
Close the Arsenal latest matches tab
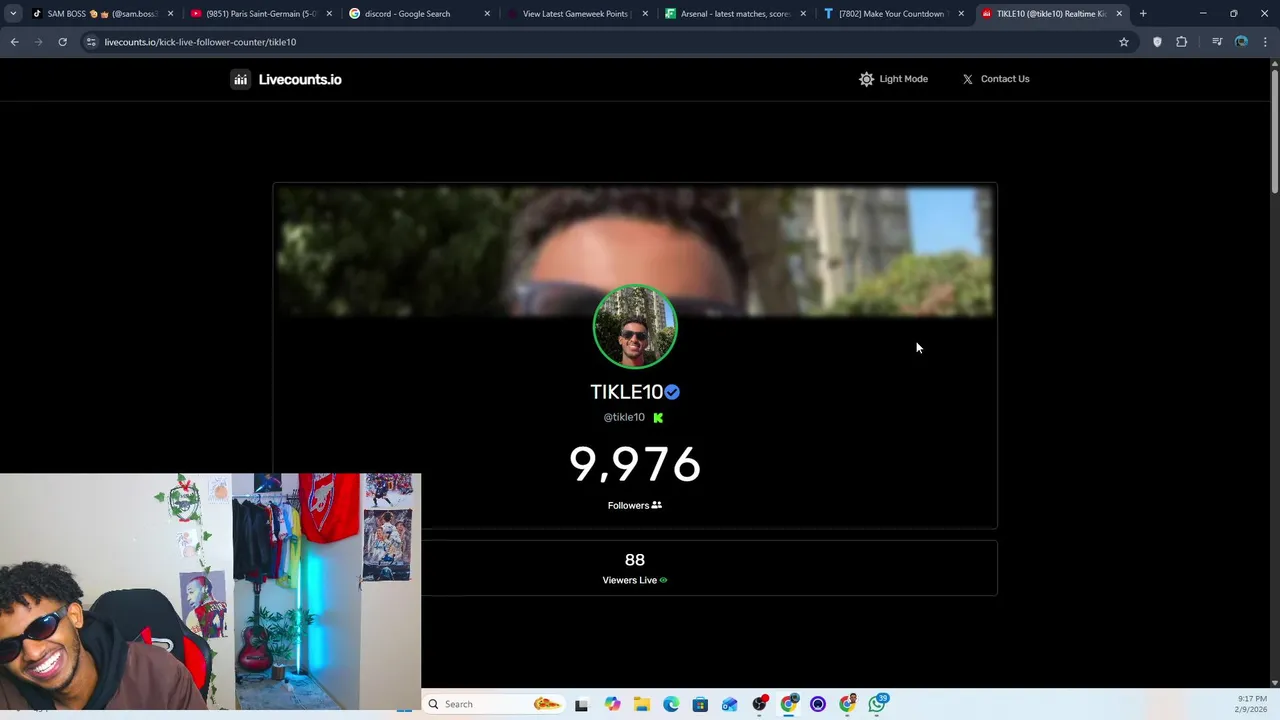tap(803, 14)
